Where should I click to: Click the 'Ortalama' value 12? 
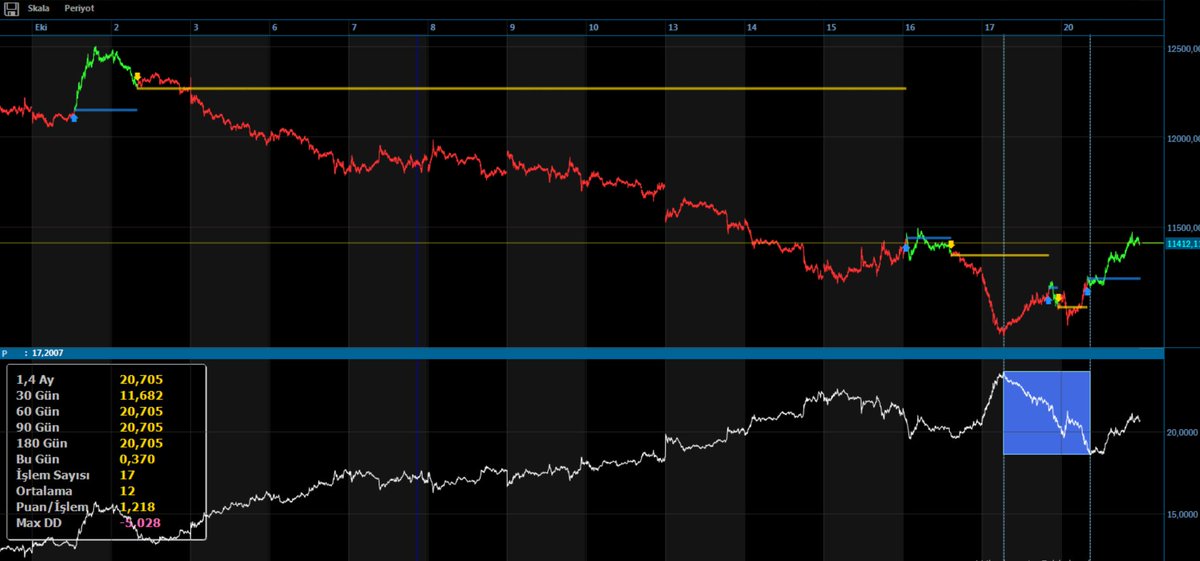pos(127,491)
